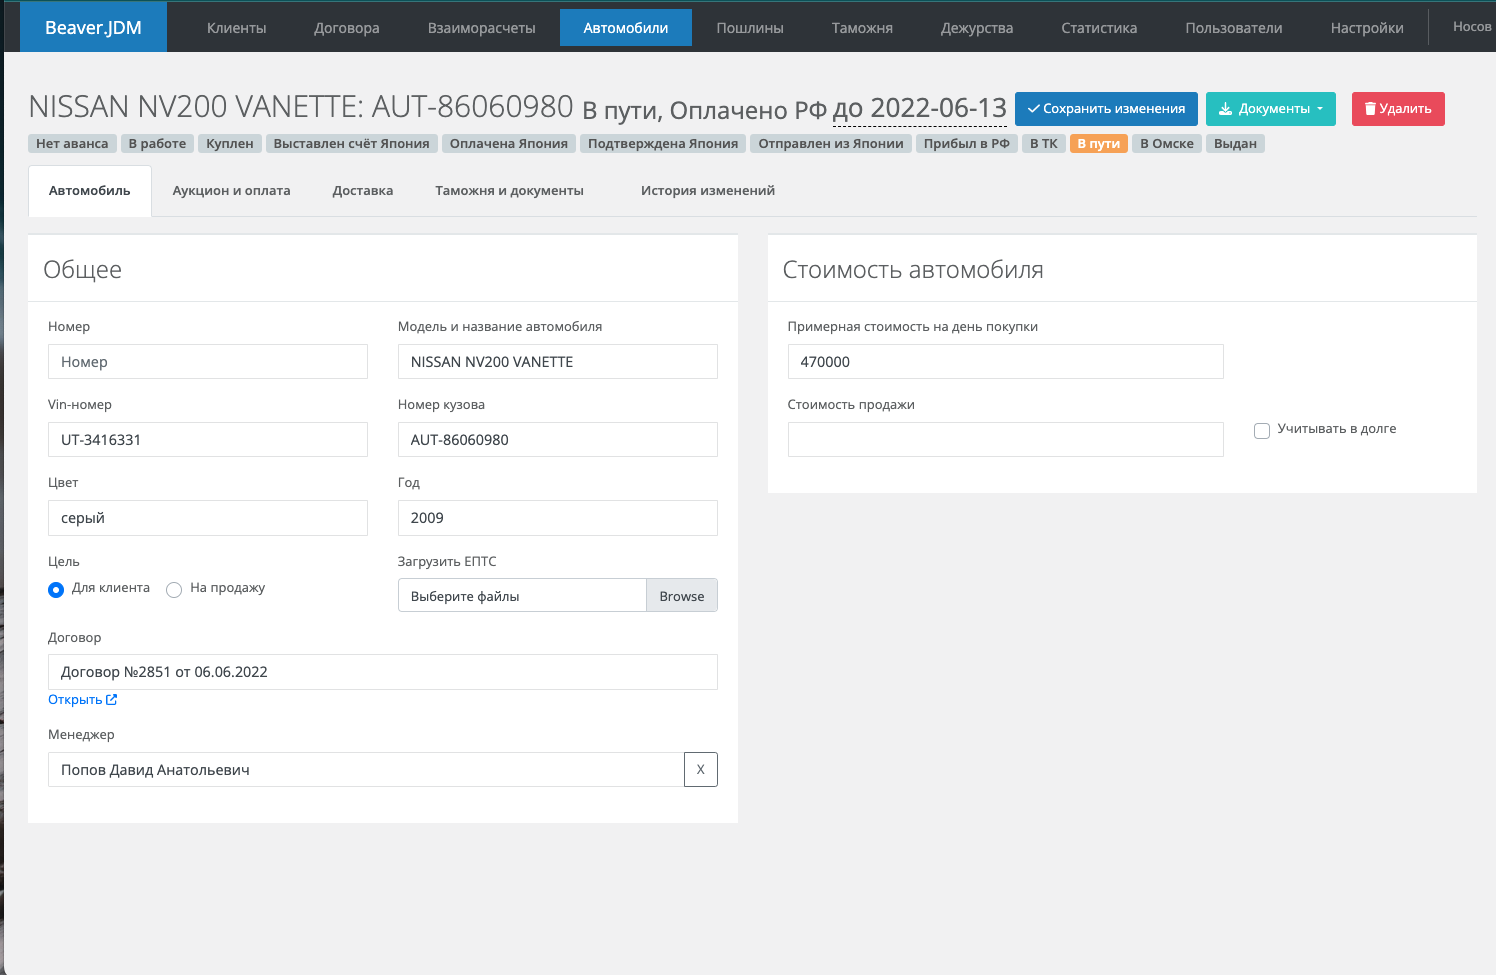Open the Документы dropdown menu
Viewport: 1496px width, 975px height.
click(1270, 109)
